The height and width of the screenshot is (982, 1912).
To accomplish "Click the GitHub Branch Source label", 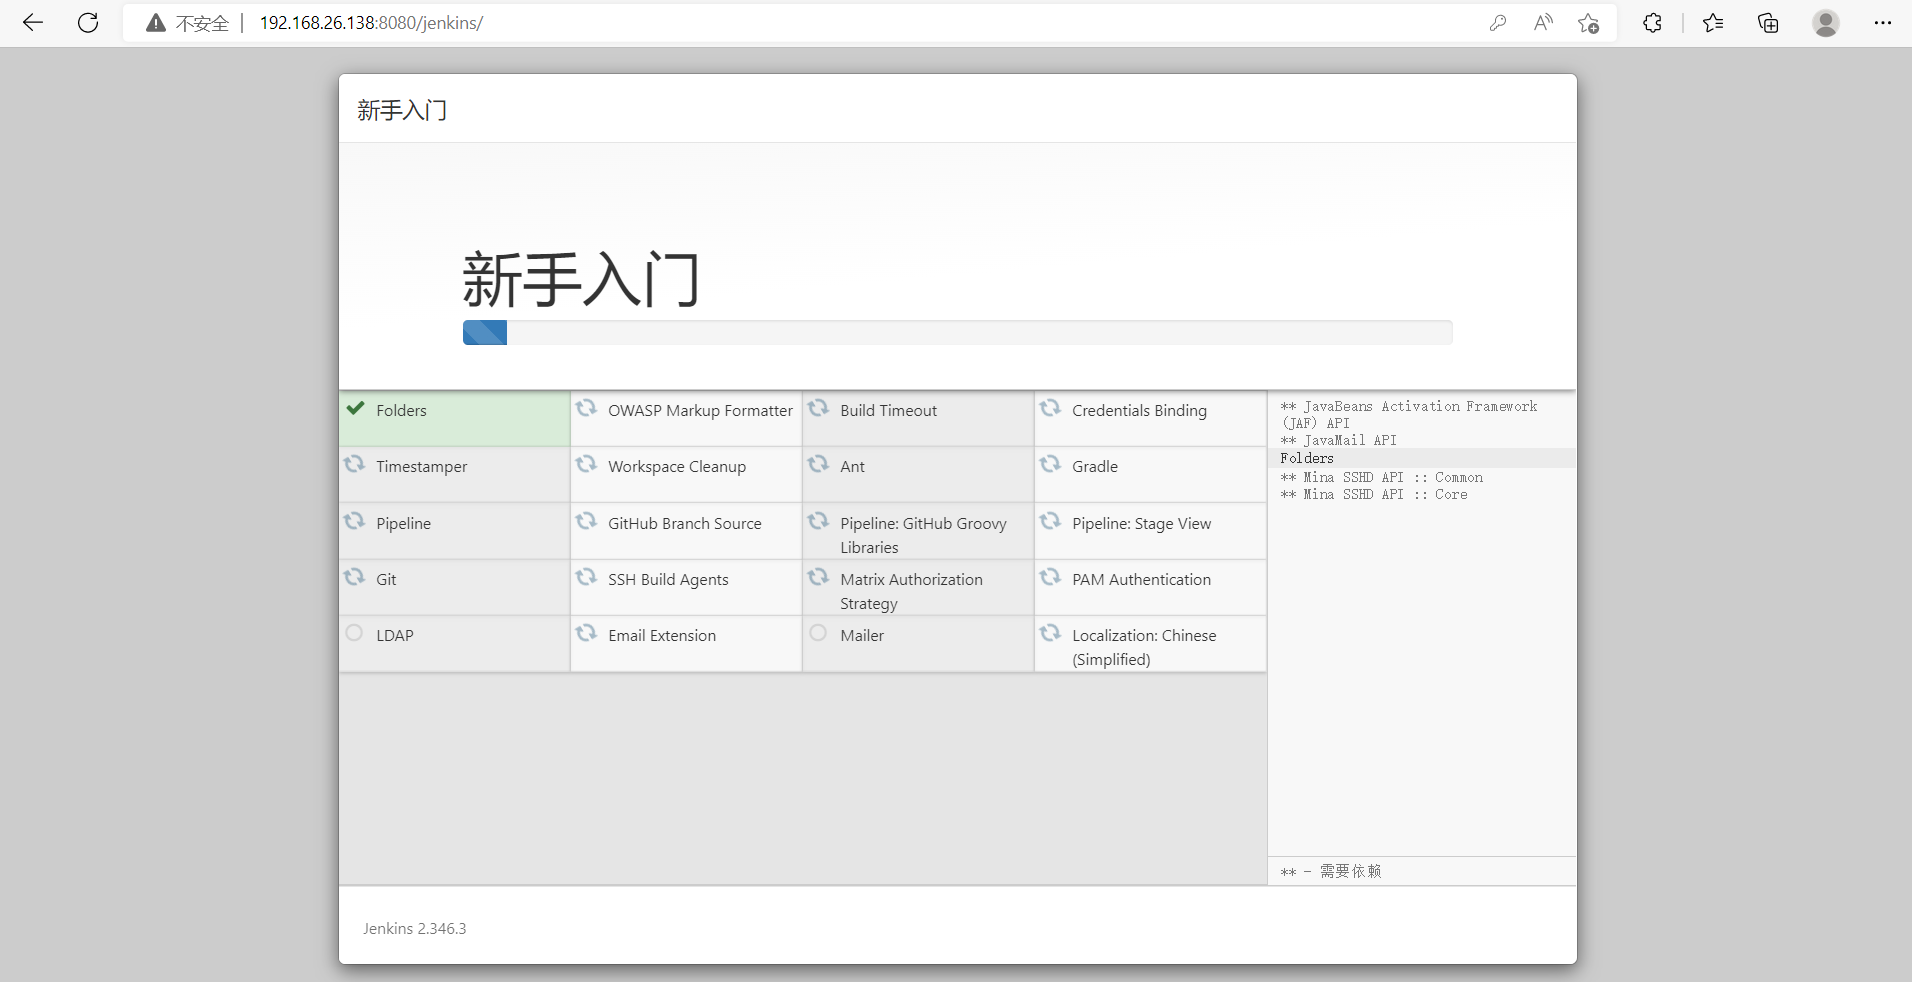I will pos(685,524).
